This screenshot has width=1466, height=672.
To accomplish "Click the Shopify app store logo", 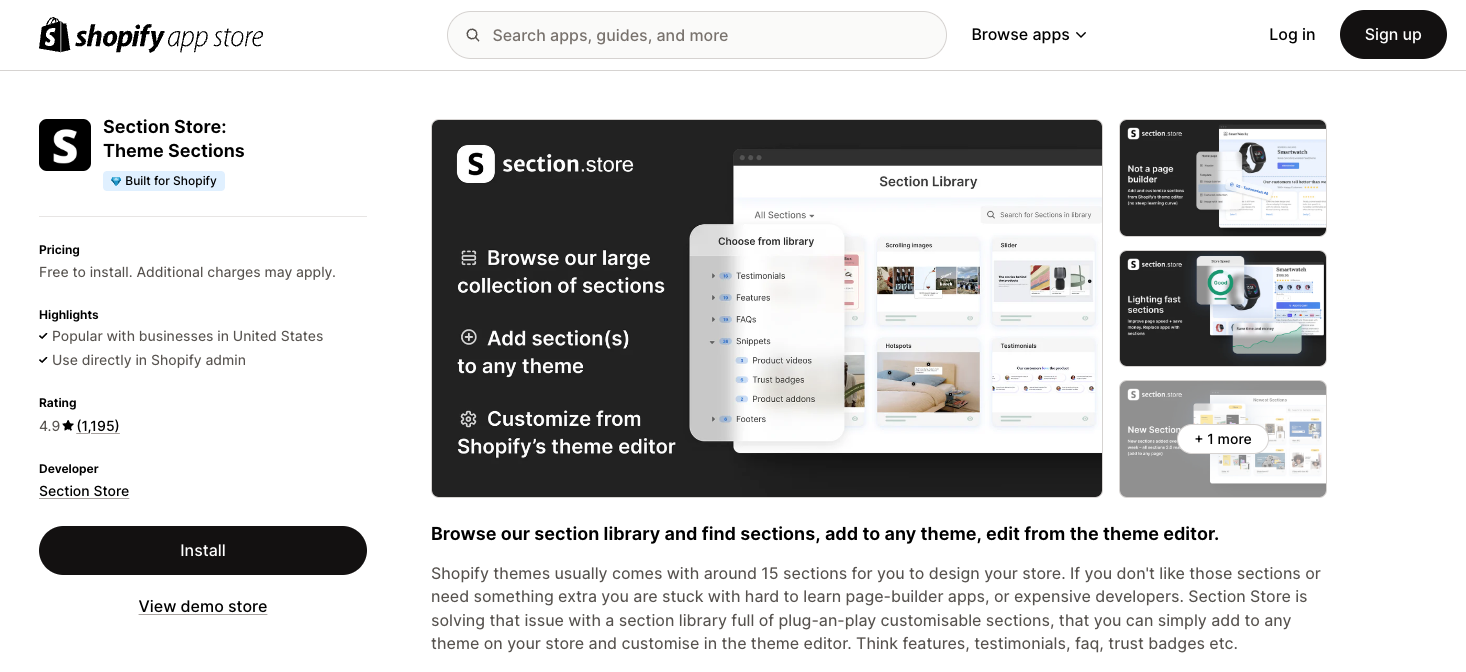I will click(151, 36).
